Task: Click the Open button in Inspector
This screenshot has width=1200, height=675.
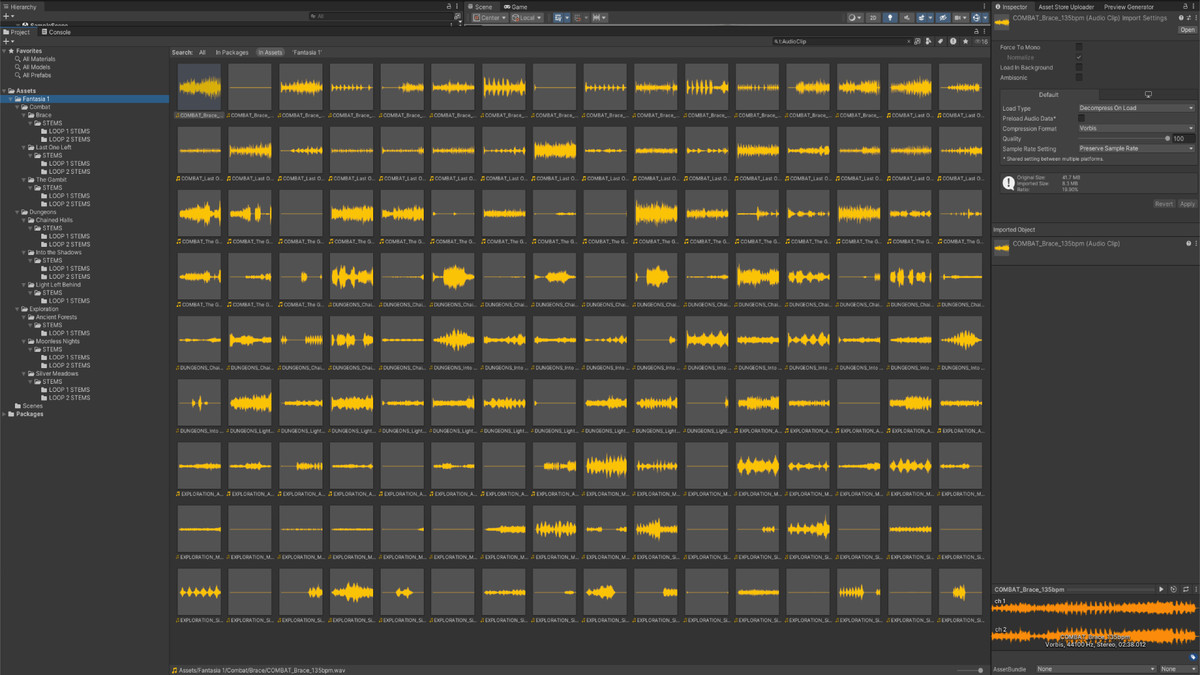Action: pos(1186,30)
